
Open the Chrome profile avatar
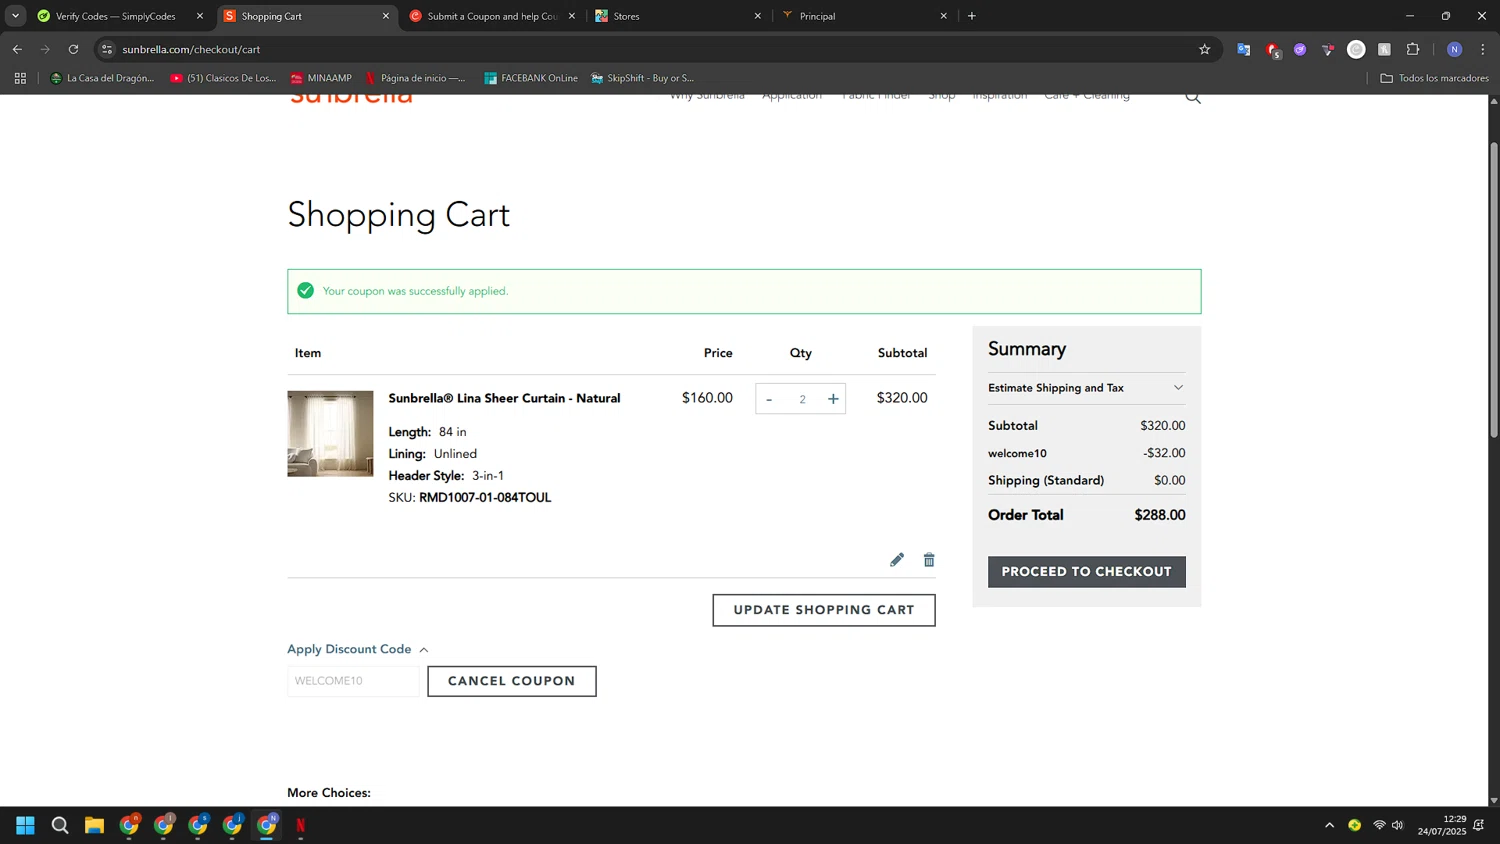pos(1454,49)
